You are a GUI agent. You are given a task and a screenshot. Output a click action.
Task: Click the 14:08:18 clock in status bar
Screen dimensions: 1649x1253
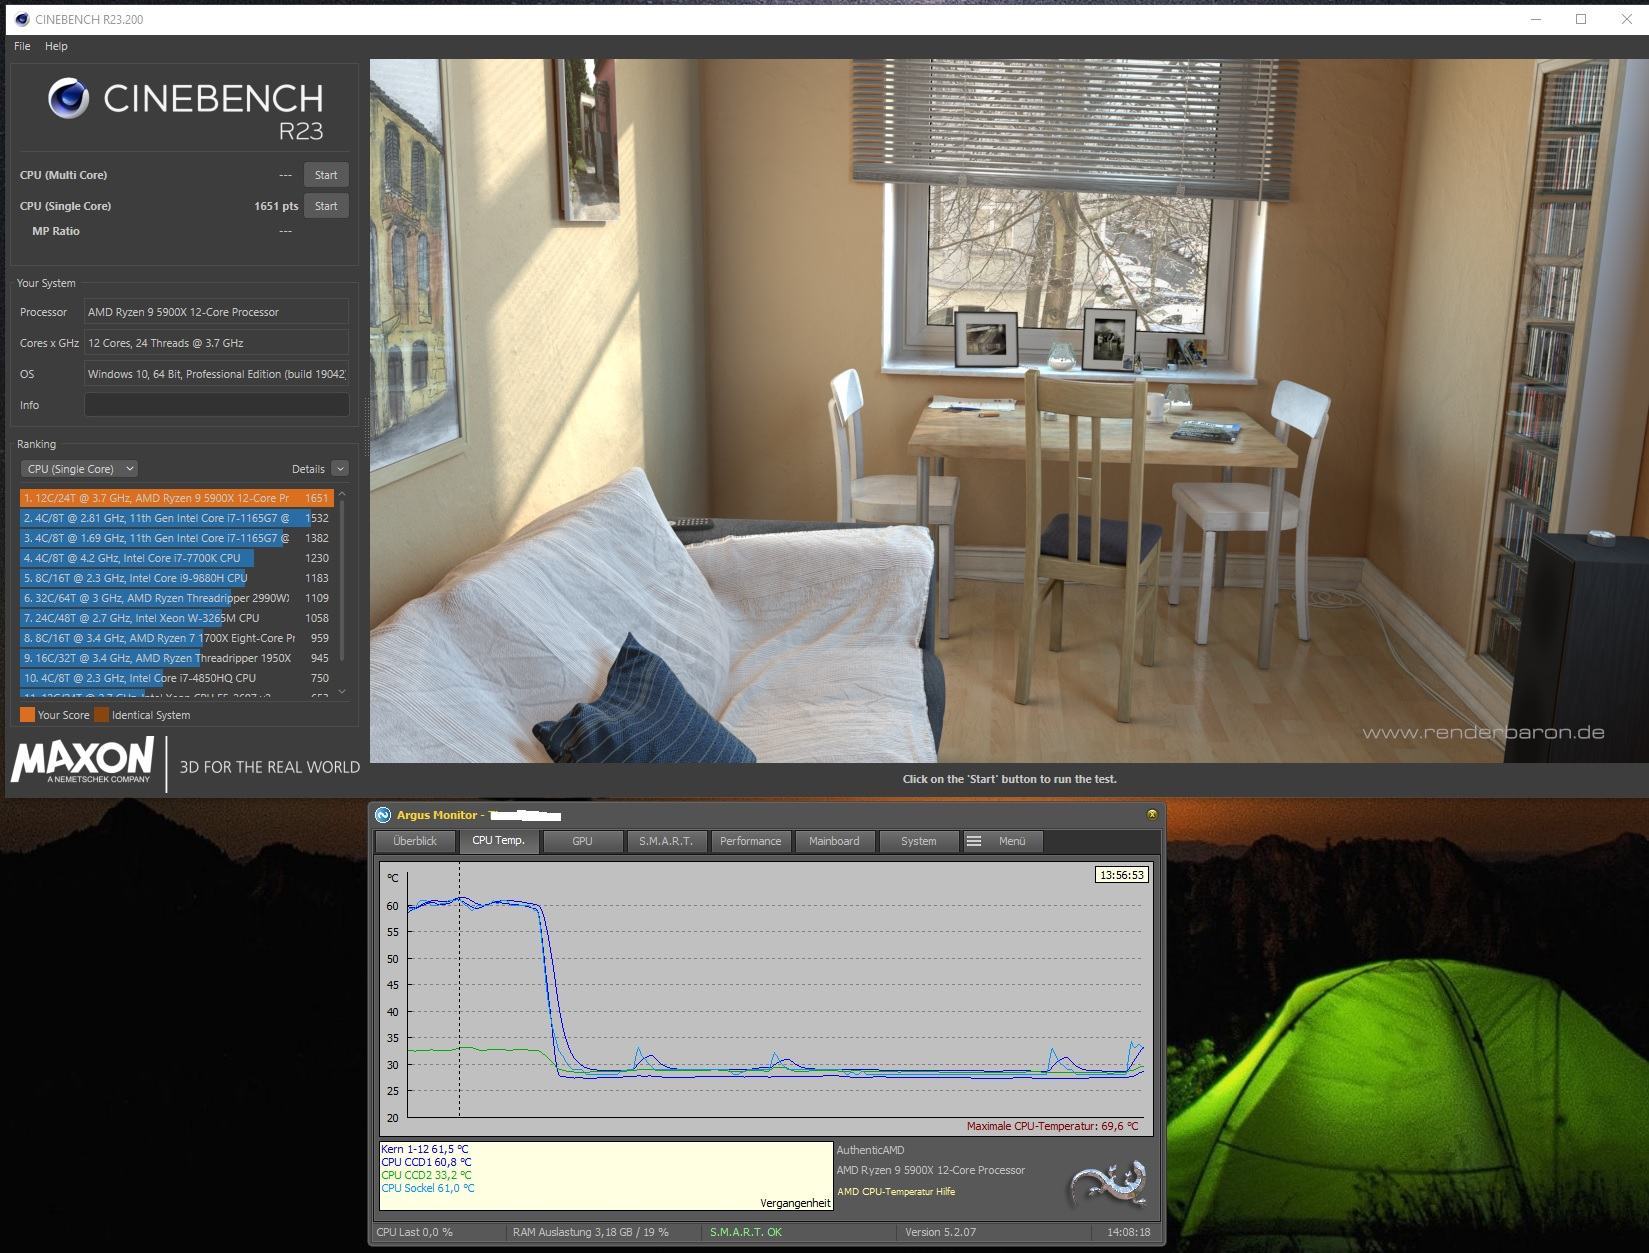(1128, 1232)
